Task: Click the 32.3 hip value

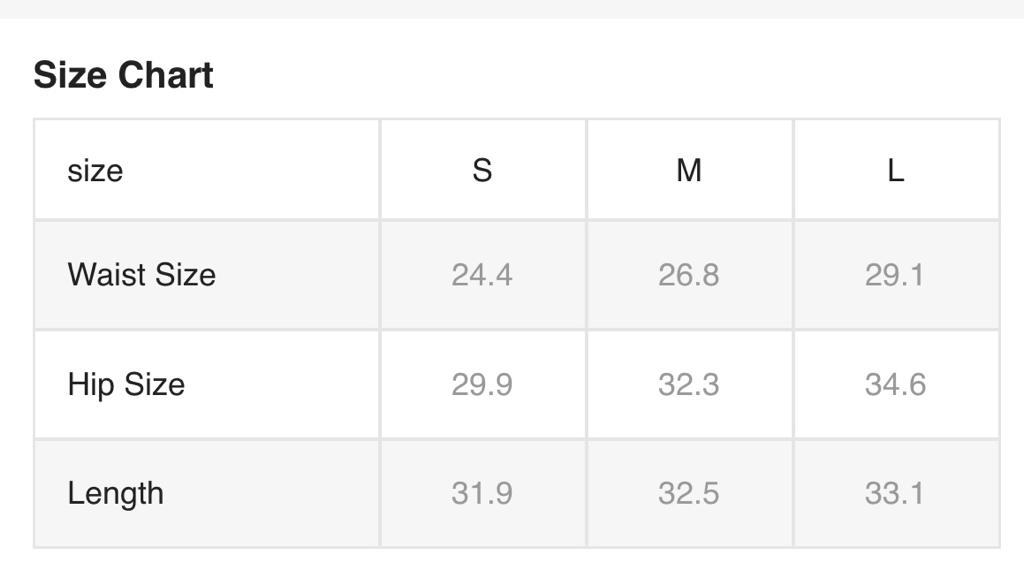Action: click(x=689, y=384)
